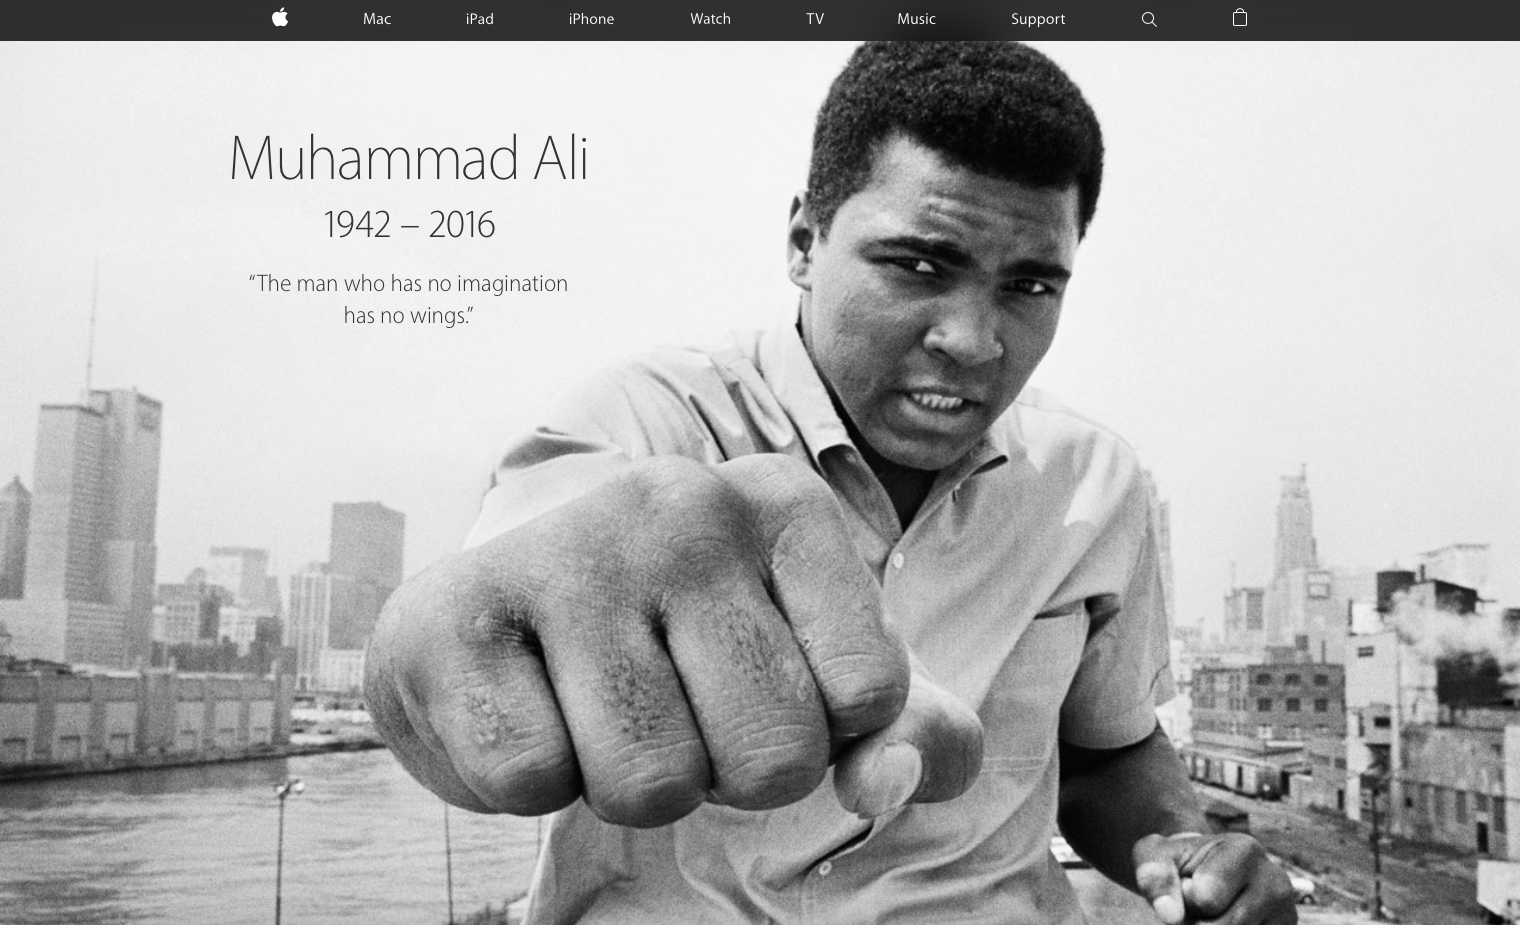Select the imagination quote text
This screenshot has width=1520, height=925.
(x=408, y=299)
